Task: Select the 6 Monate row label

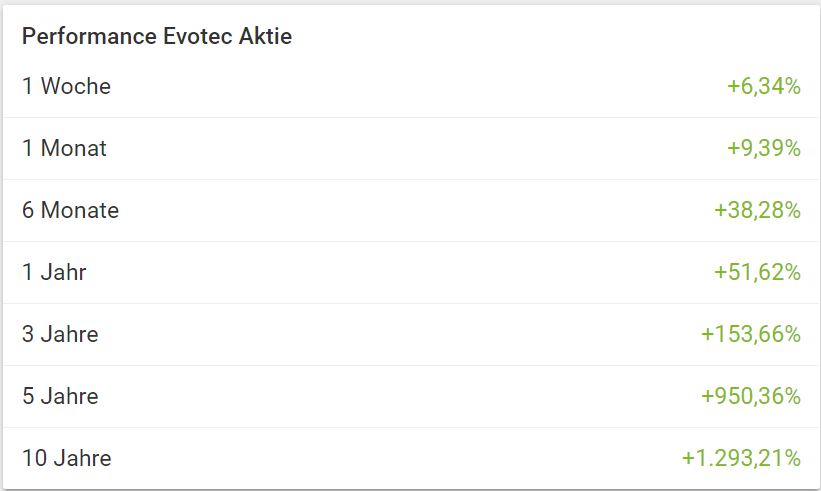Action: (x=70, y=211)
